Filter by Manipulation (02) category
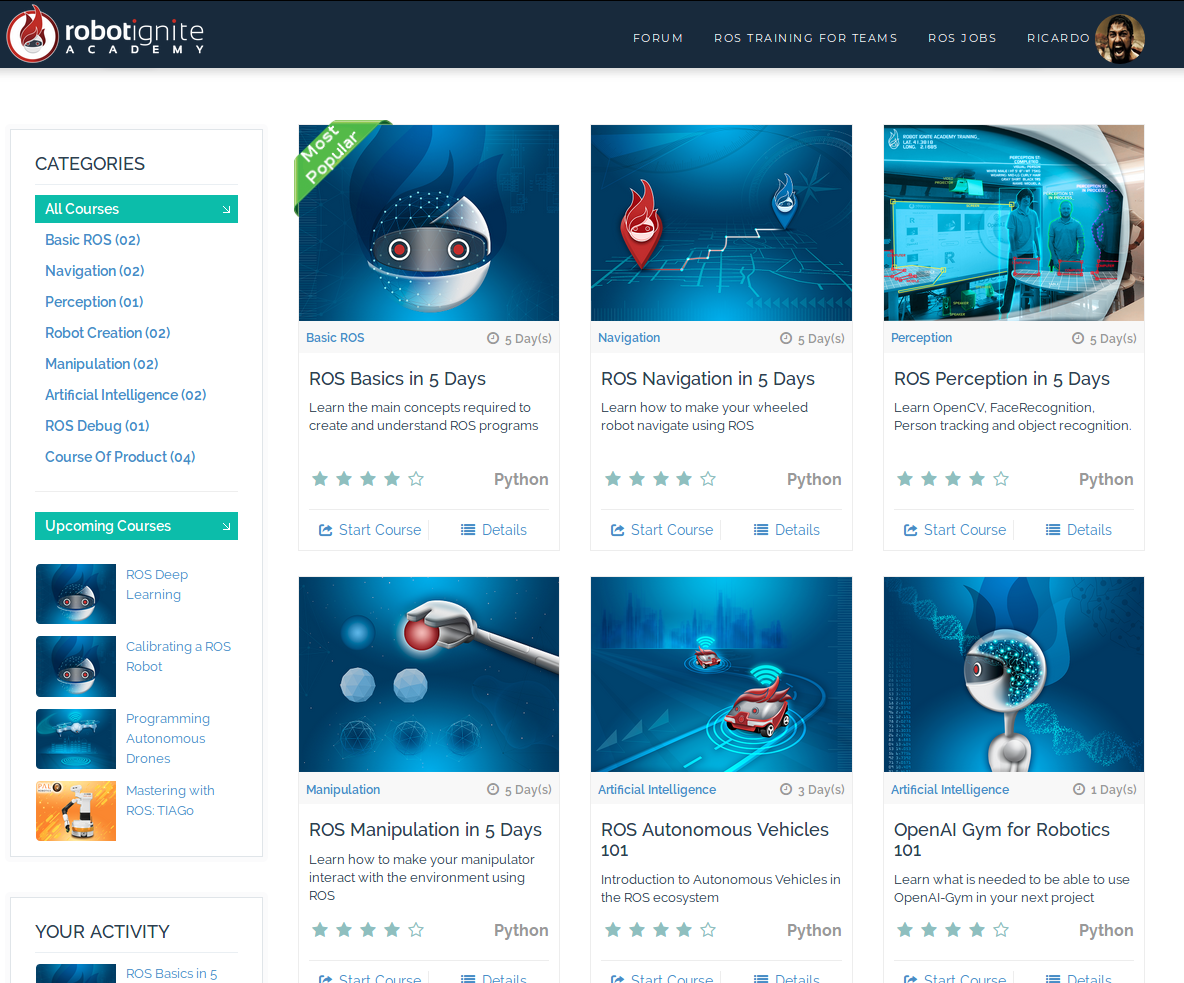 (x=102, y=364)
